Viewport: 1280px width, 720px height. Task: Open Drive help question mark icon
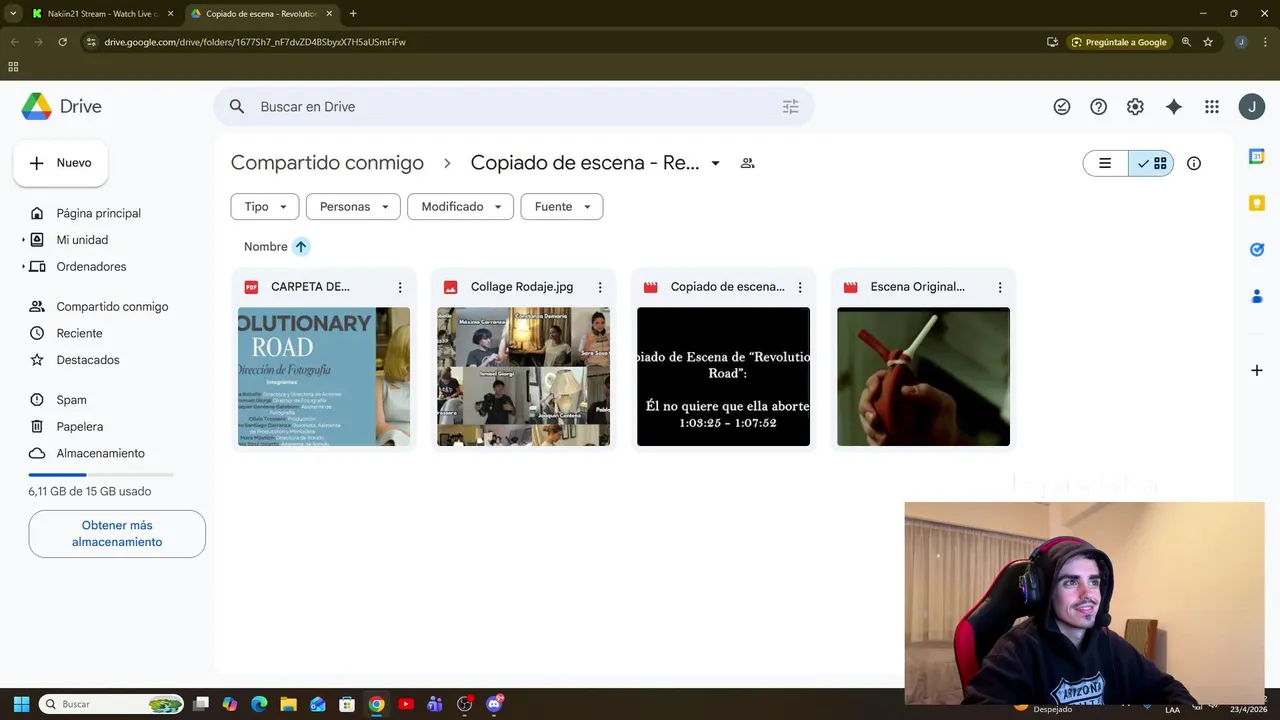coord(1098,107)
